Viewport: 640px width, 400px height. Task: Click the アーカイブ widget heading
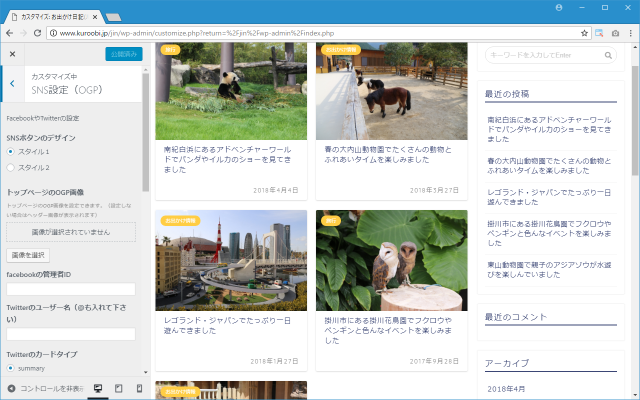[x=507, y=363]
